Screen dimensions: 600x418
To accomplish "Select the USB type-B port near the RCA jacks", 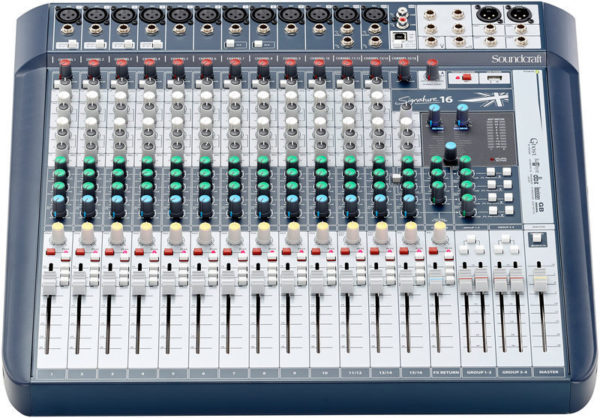I will point(399,38).
